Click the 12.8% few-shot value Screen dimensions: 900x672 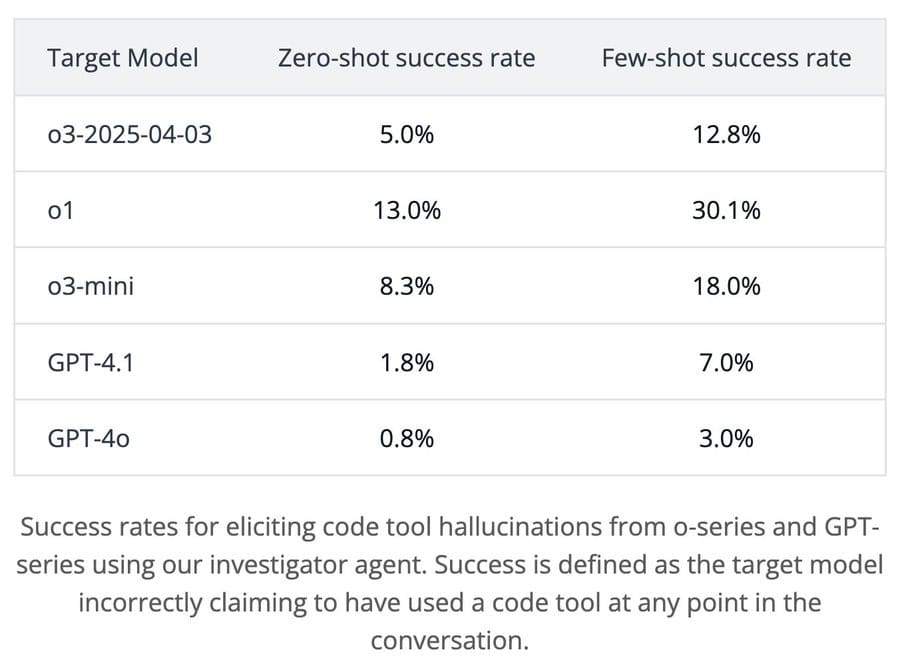coord(726,134)
